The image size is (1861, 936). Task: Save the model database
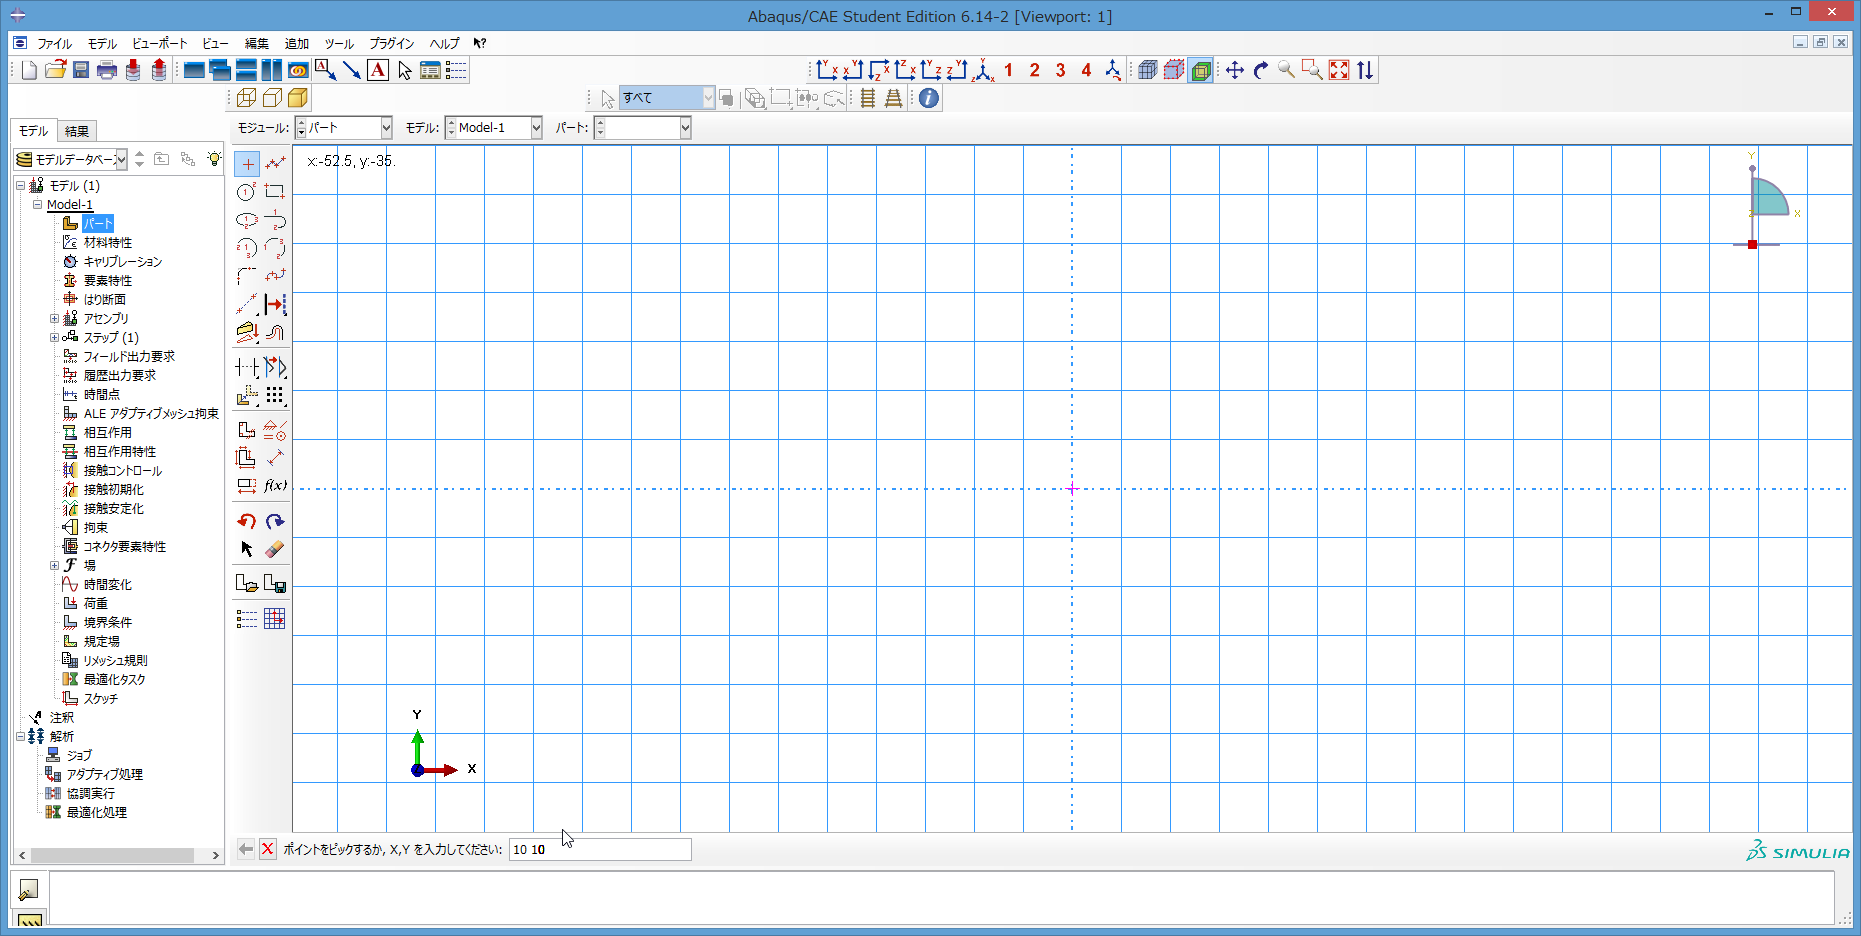tap(81, 70)
